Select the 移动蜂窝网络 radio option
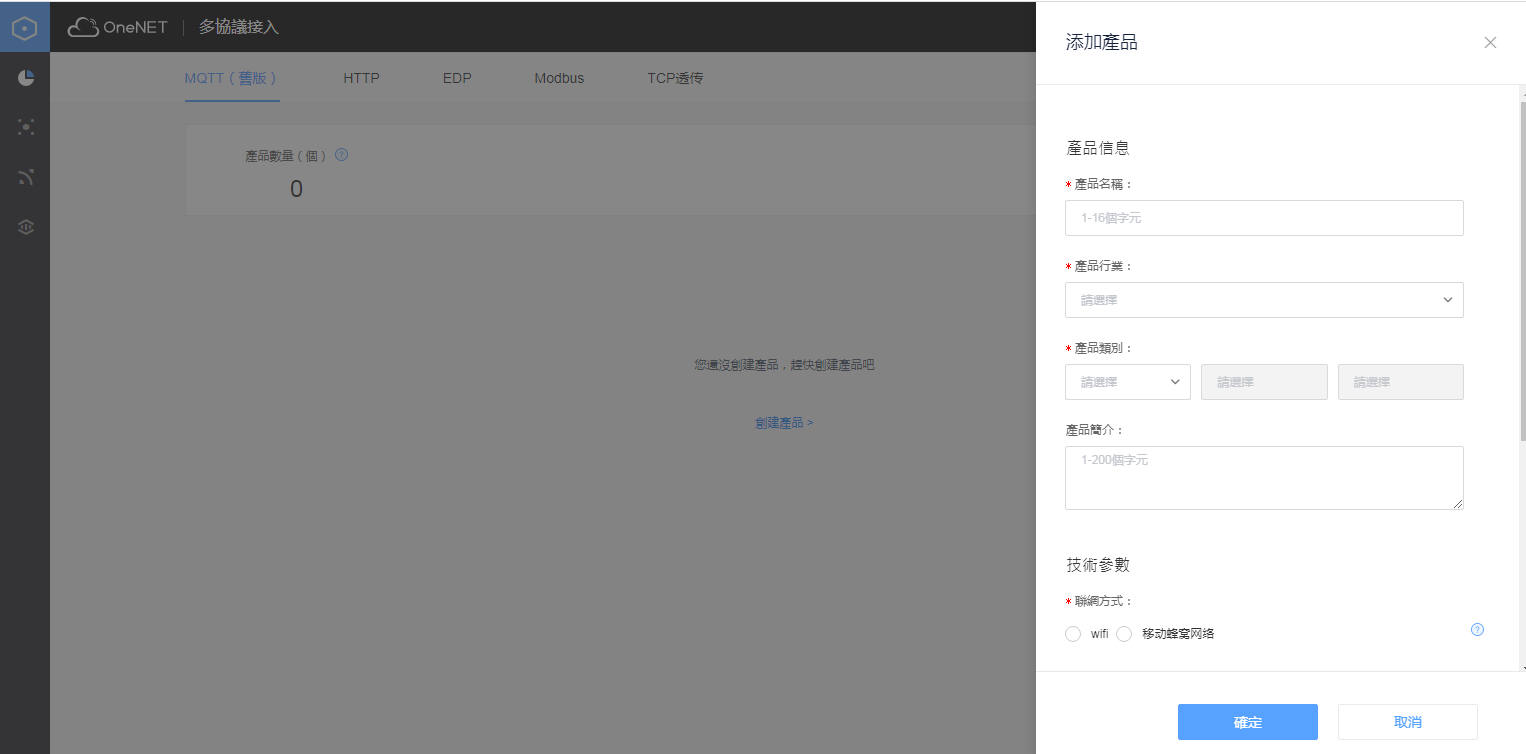Image resolution: width=1526 pixels, height=754 pixels. pos(1124,634)
